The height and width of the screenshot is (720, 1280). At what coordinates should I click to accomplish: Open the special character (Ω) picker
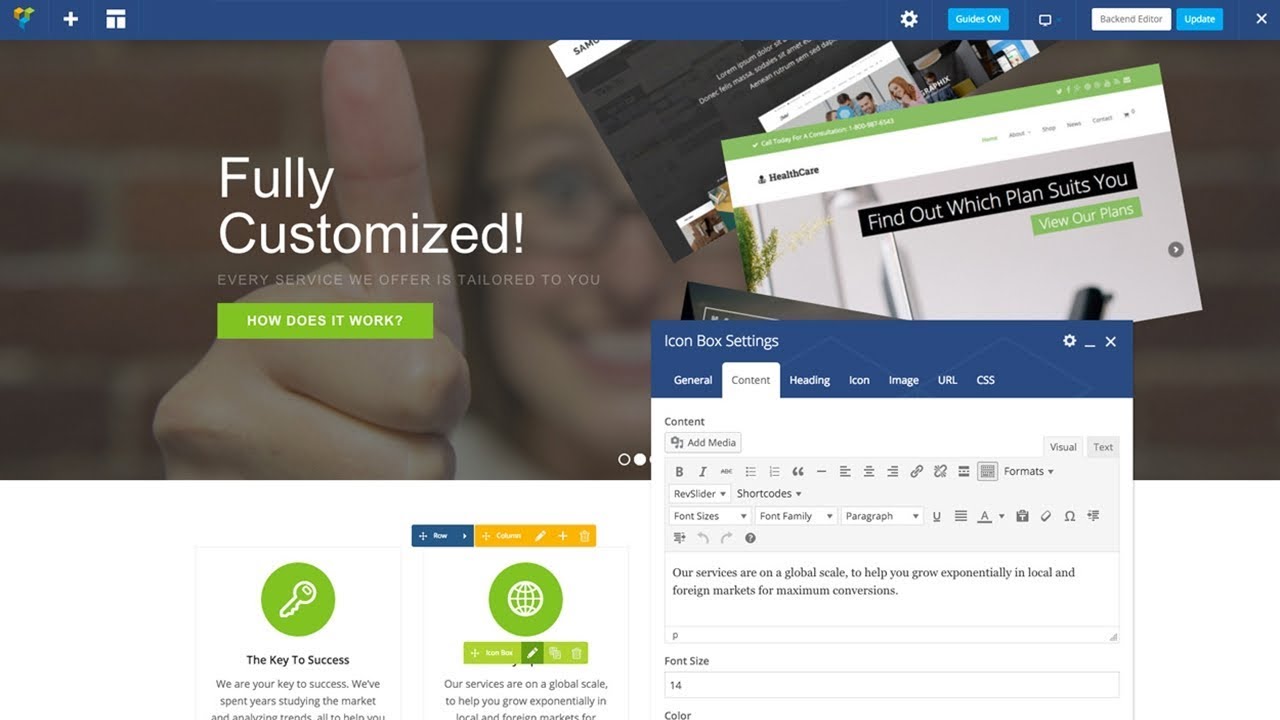(1069, 516)
